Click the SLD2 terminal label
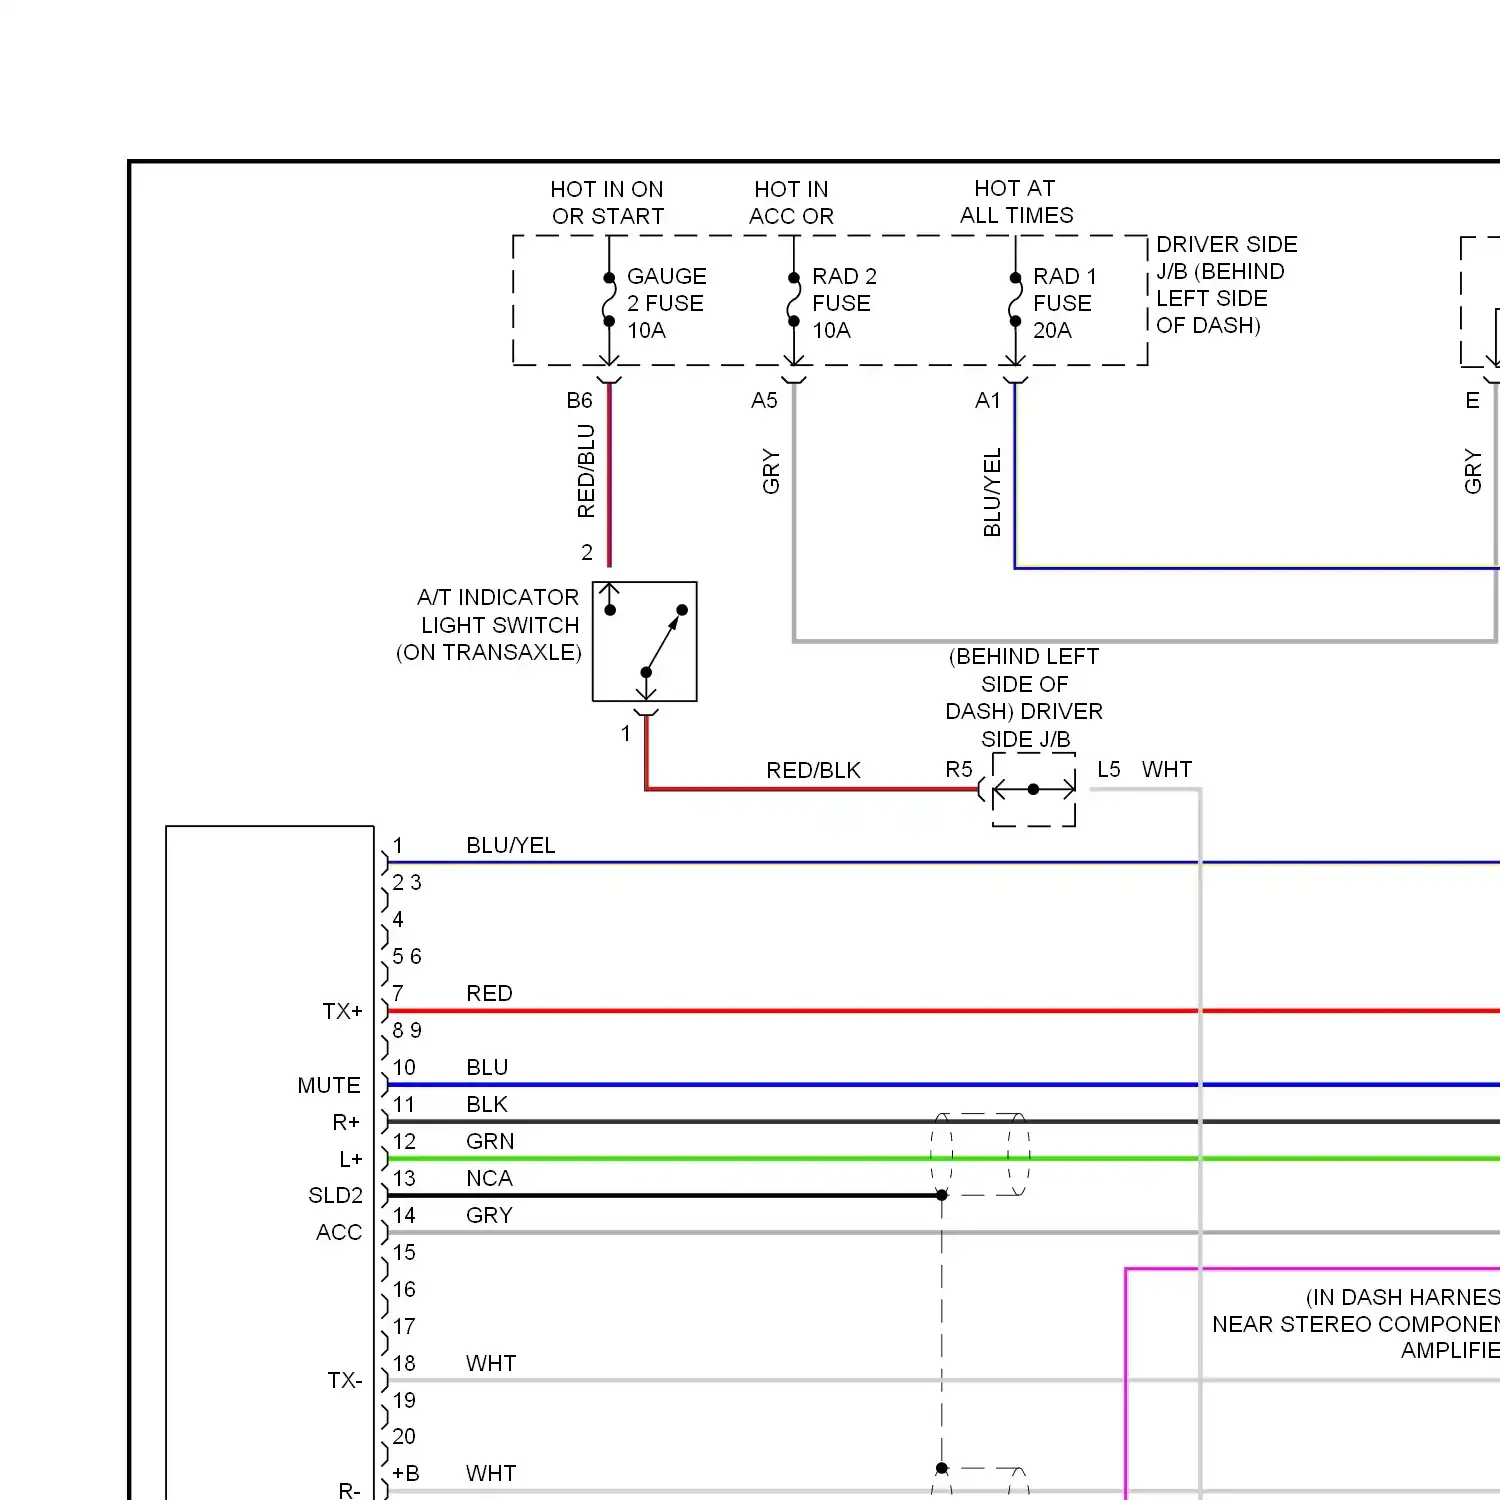1500x1500 pixels. (336, 1195)
